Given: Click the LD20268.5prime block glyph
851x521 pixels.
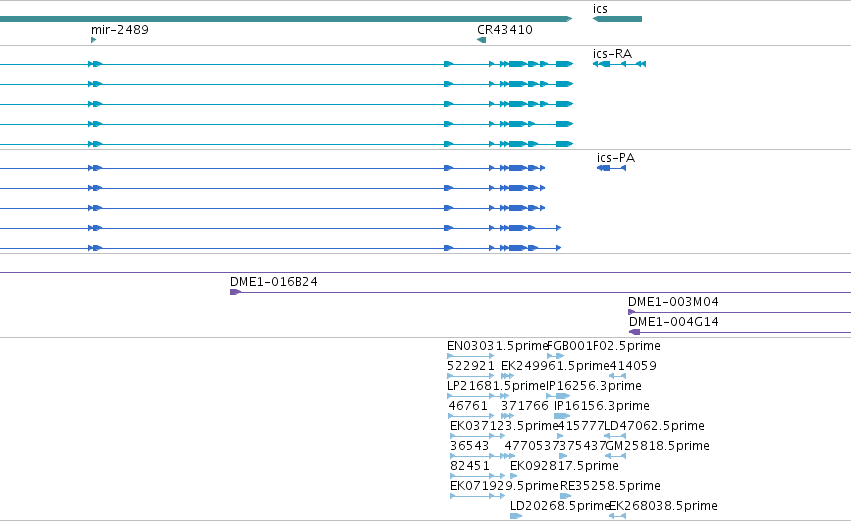Looking at the screenshot, I should pos(516,516).
